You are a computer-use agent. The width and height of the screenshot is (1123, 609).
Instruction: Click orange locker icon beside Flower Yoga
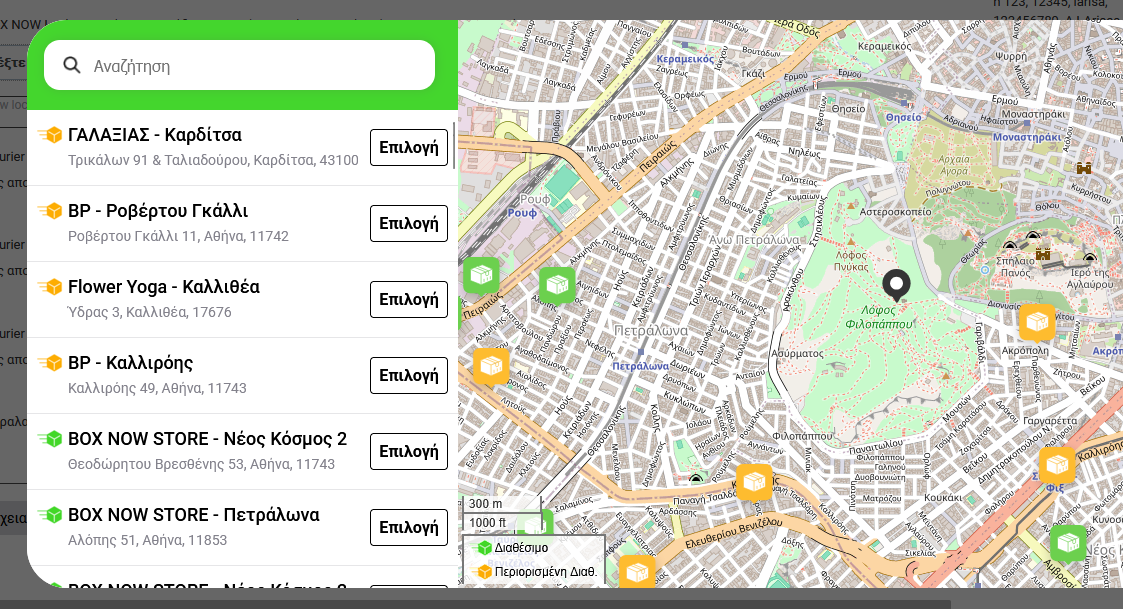pyautogui.click(x=50, y=287)
